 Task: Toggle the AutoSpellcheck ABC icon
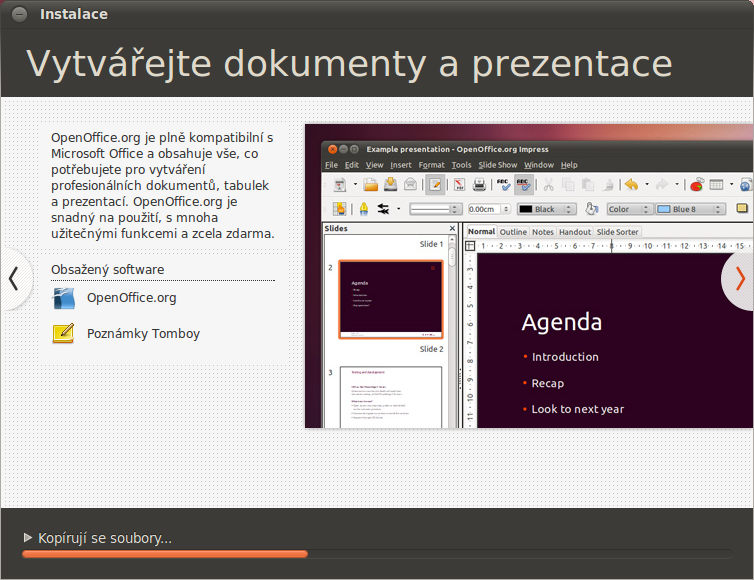pyautogui.click(x=524, y=185)
